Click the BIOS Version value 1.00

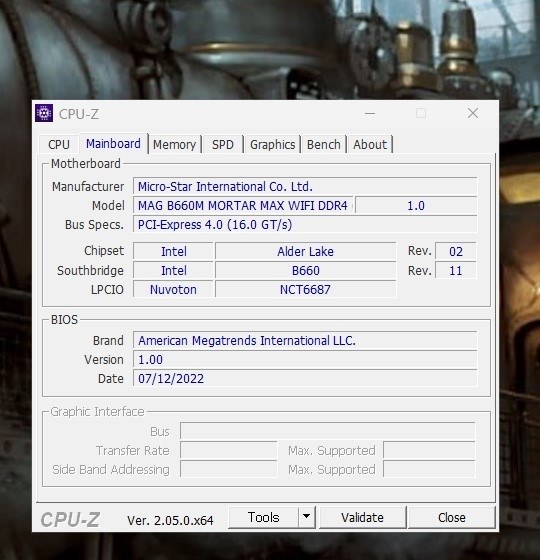(x=305, y=359)
